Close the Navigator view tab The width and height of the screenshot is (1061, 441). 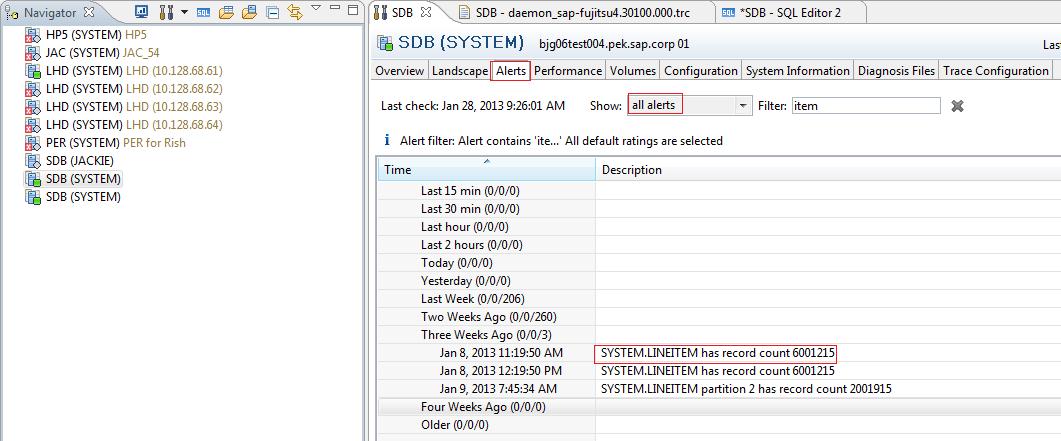[89, 12]
